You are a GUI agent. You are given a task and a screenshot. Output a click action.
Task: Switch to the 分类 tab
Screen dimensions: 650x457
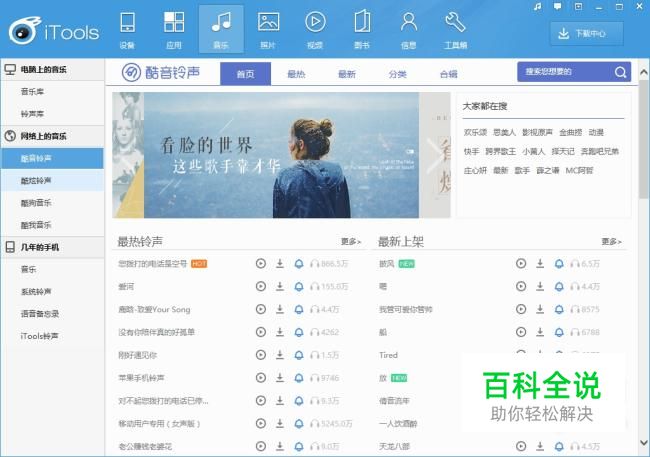tap(398, 74)
